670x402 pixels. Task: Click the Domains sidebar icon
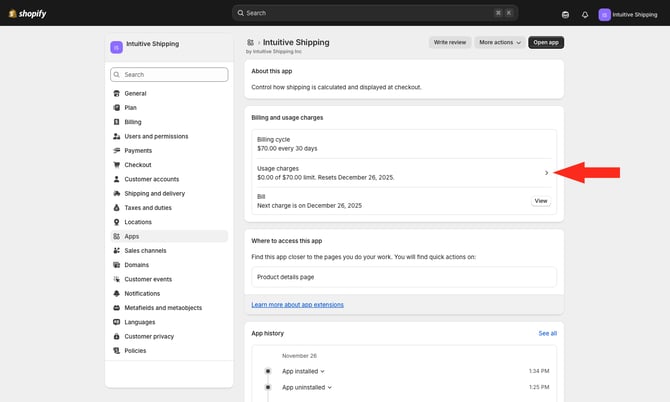click(x=116, y=265)
